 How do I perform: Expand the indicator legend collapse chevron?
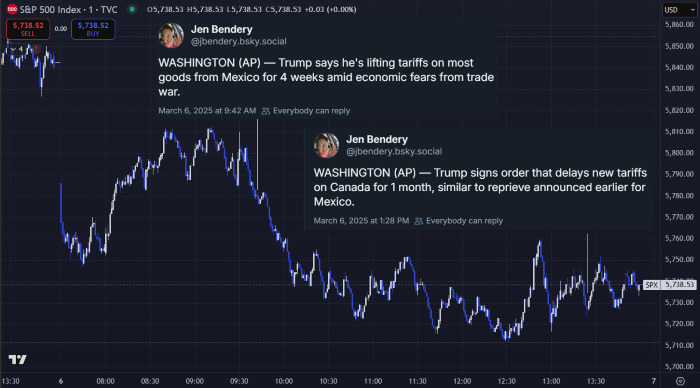pyautogui.click(x=13, y=49)
